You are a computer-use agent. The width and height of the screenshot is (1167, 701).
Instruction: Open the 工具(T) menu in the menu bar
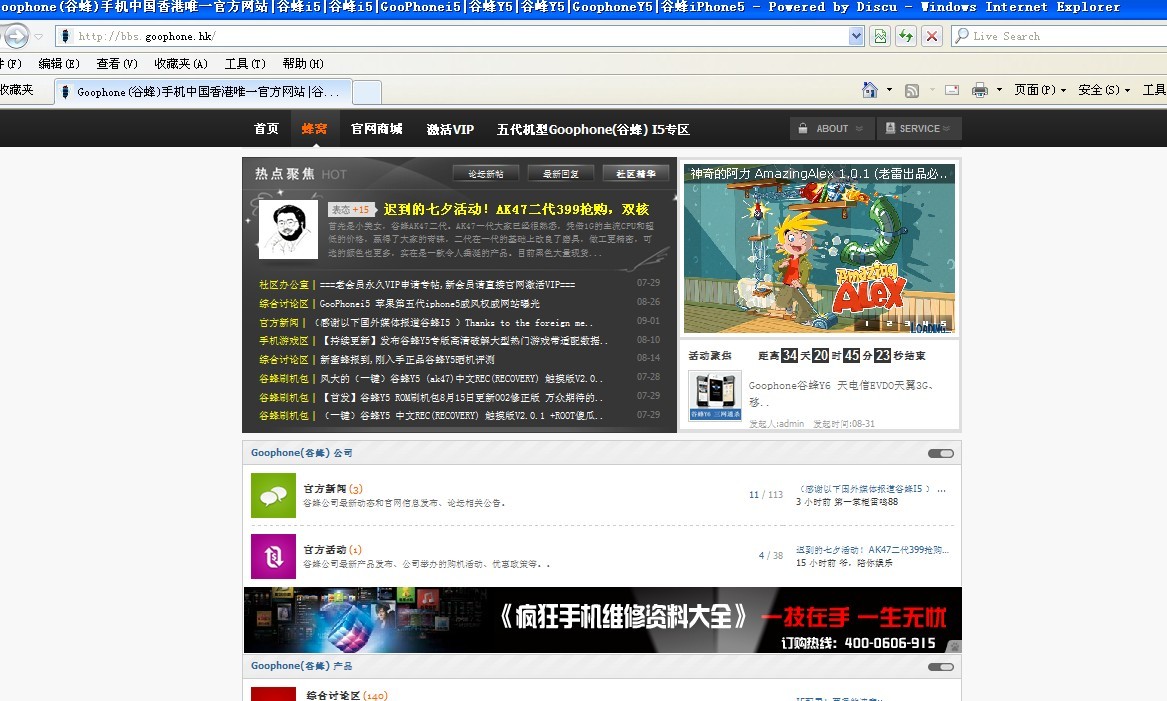point(245,63)
